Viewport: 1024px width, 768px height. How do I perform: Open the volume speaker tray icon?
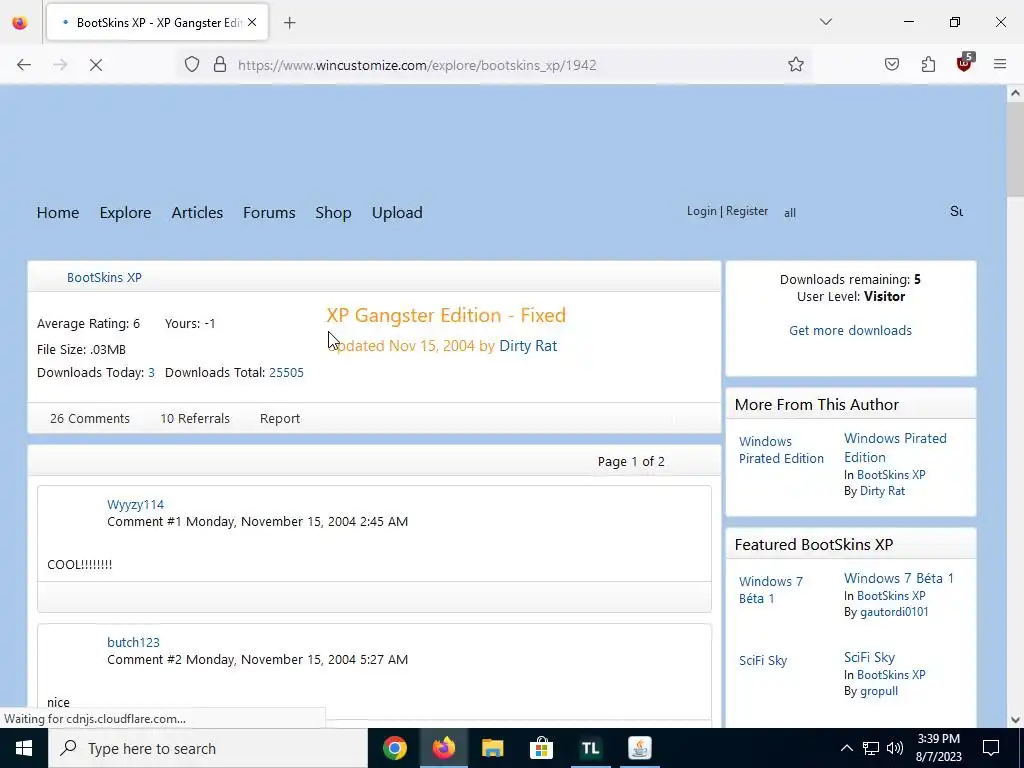pyautogui.click(x=895, y=748)
